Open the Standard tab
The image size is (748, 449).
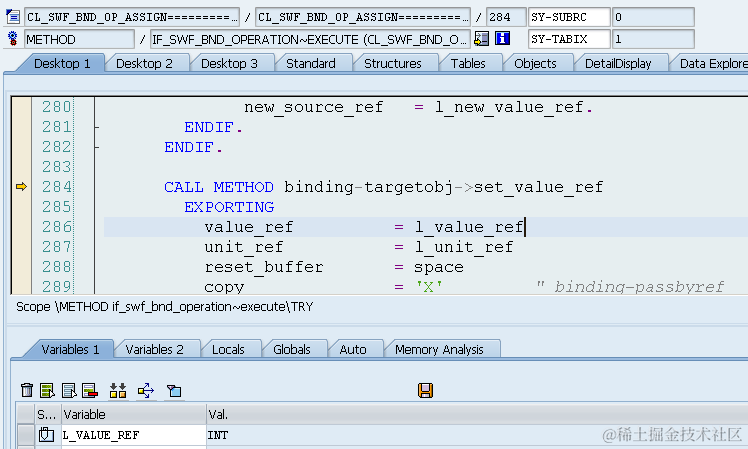point(311,63)
